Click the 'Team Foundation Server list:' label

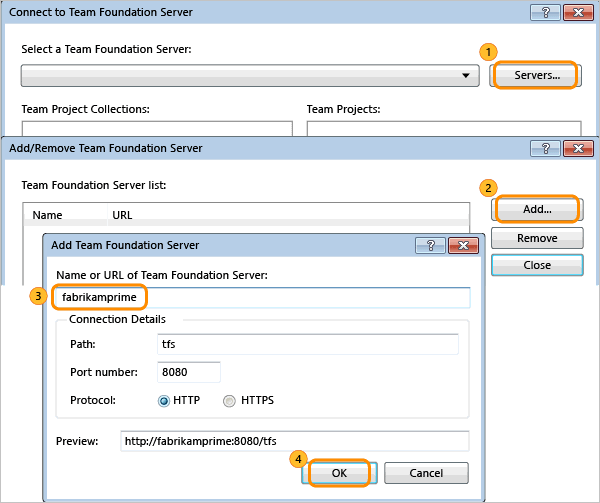point(94,185)
